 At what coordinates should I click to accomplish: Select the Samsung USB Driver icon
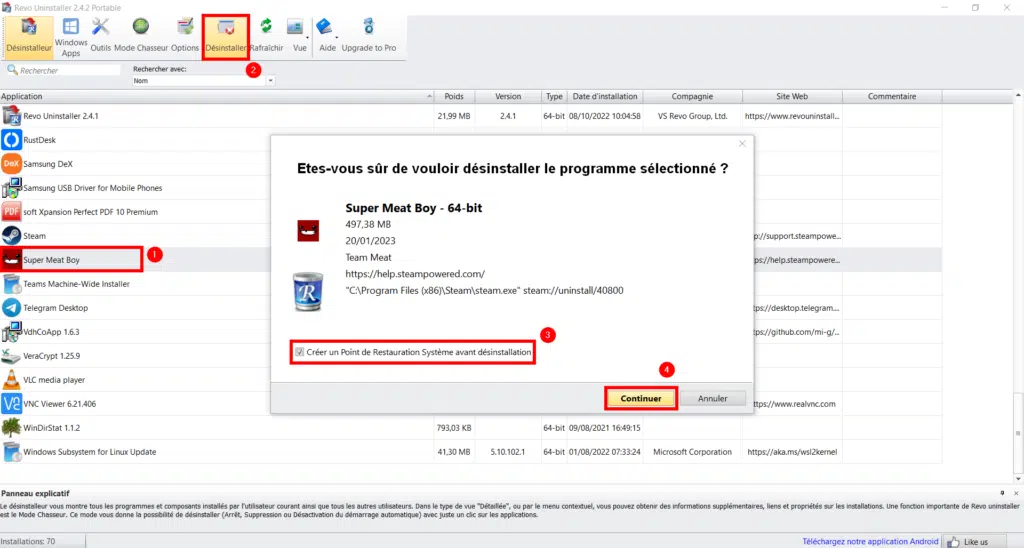coord(11,188)
